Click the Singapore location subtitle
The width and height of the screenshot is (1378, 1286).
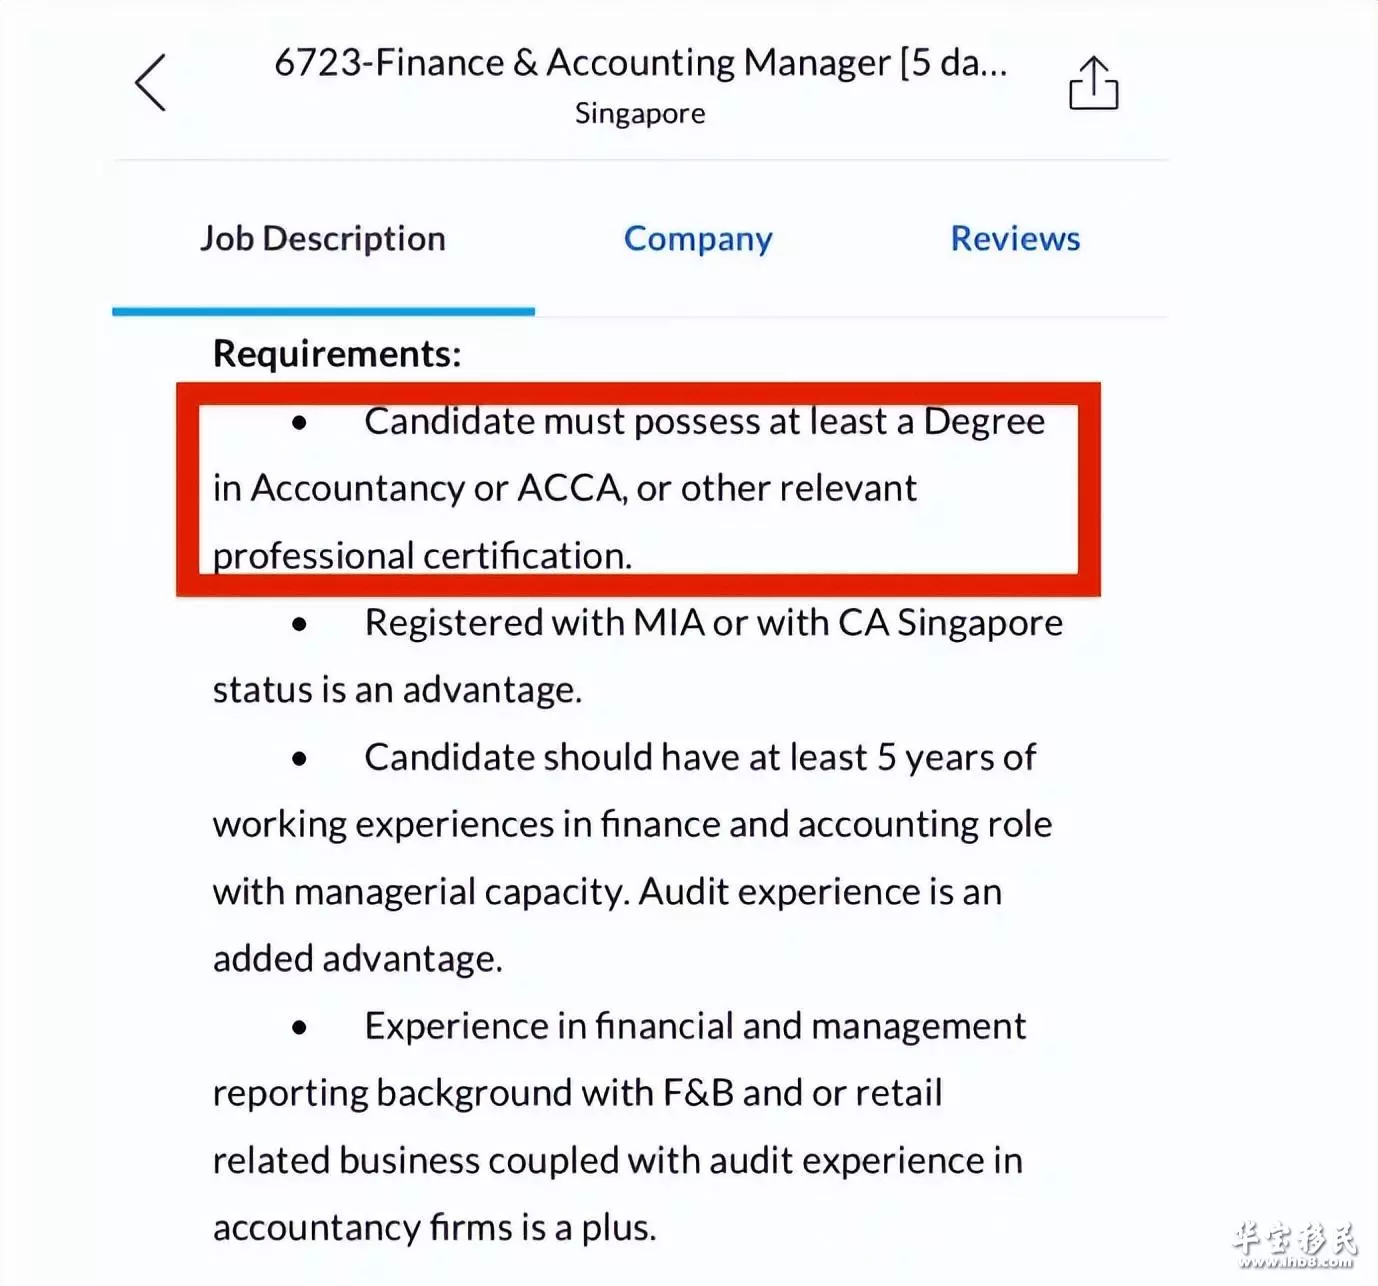point(640,114)
